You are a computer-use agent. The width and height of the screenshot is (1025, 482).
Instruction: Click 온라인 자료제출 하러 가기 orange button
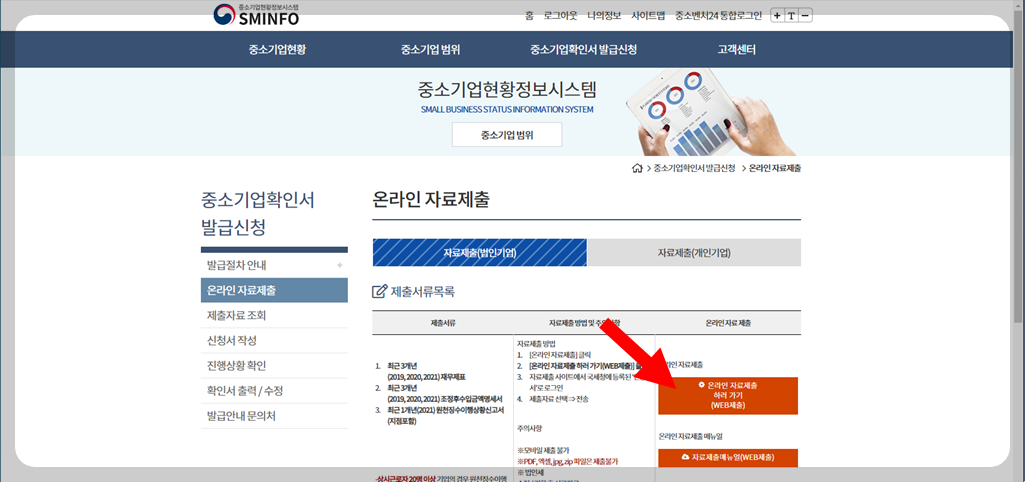point(728,396)
